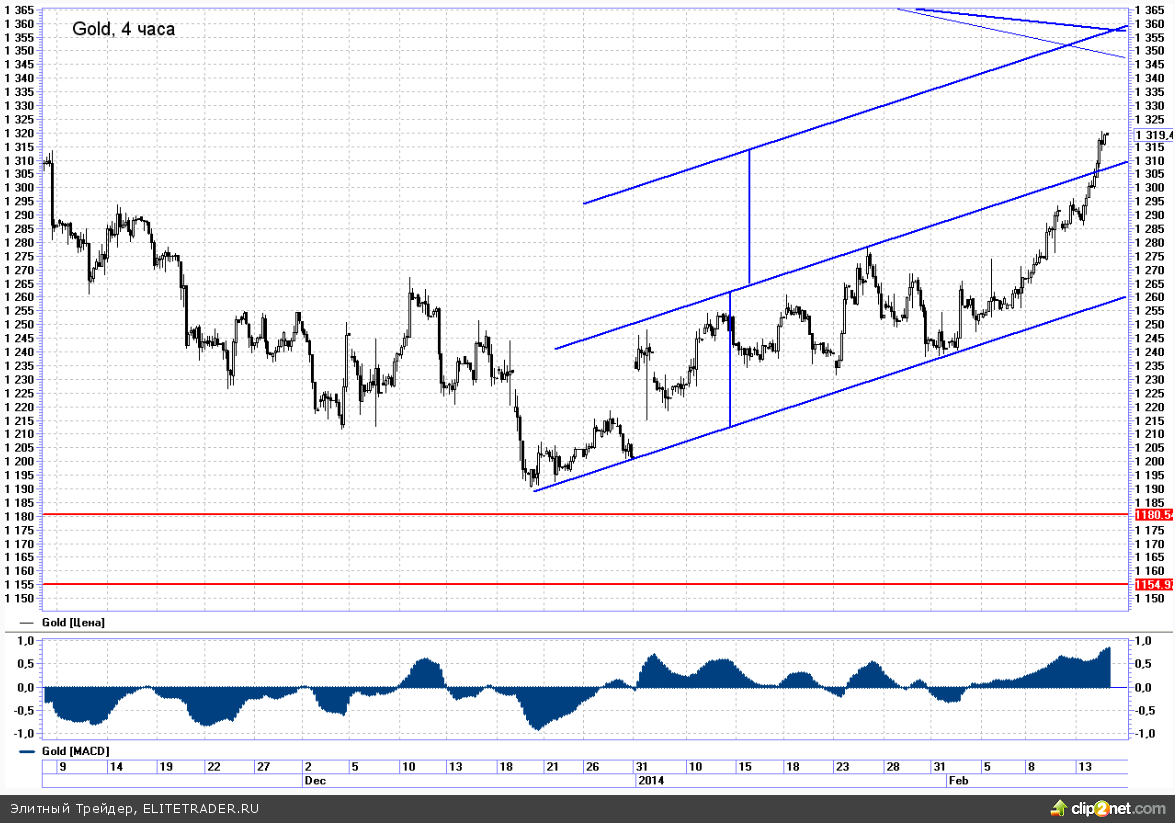
Task: Select the "Gold [Цена]" legend entry
Action: pos(73,623)
